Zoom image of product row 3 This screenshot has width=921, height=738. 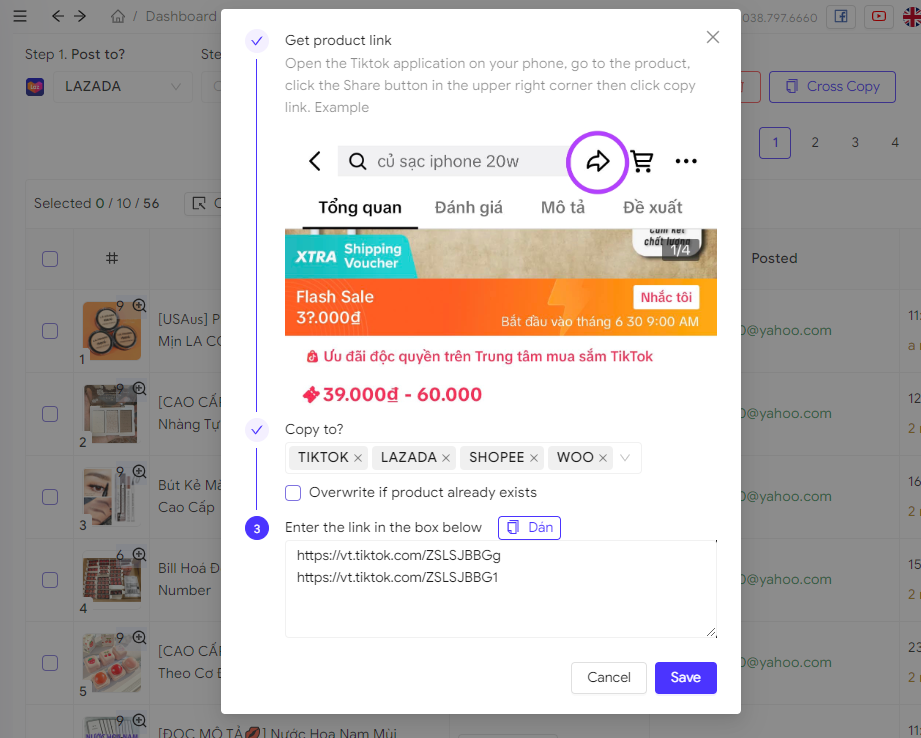(139, 471)
